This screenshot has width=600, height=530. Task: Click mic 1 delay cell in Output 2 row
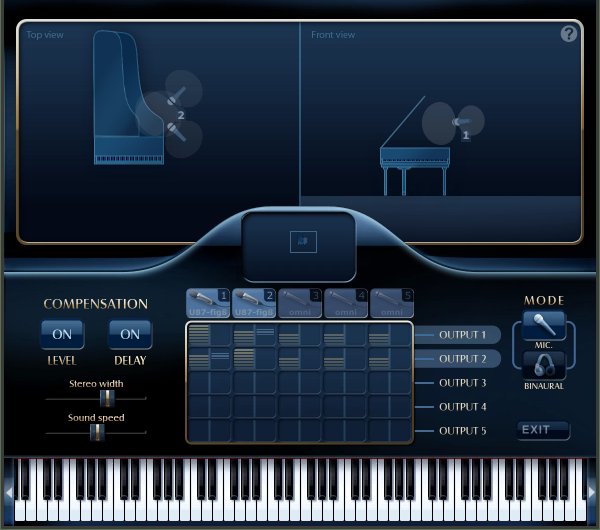point(221,359)
